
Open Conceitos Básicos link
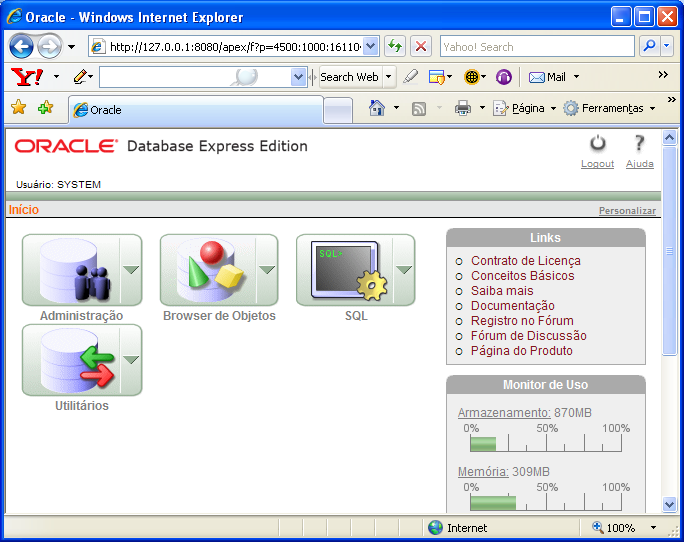522,276
